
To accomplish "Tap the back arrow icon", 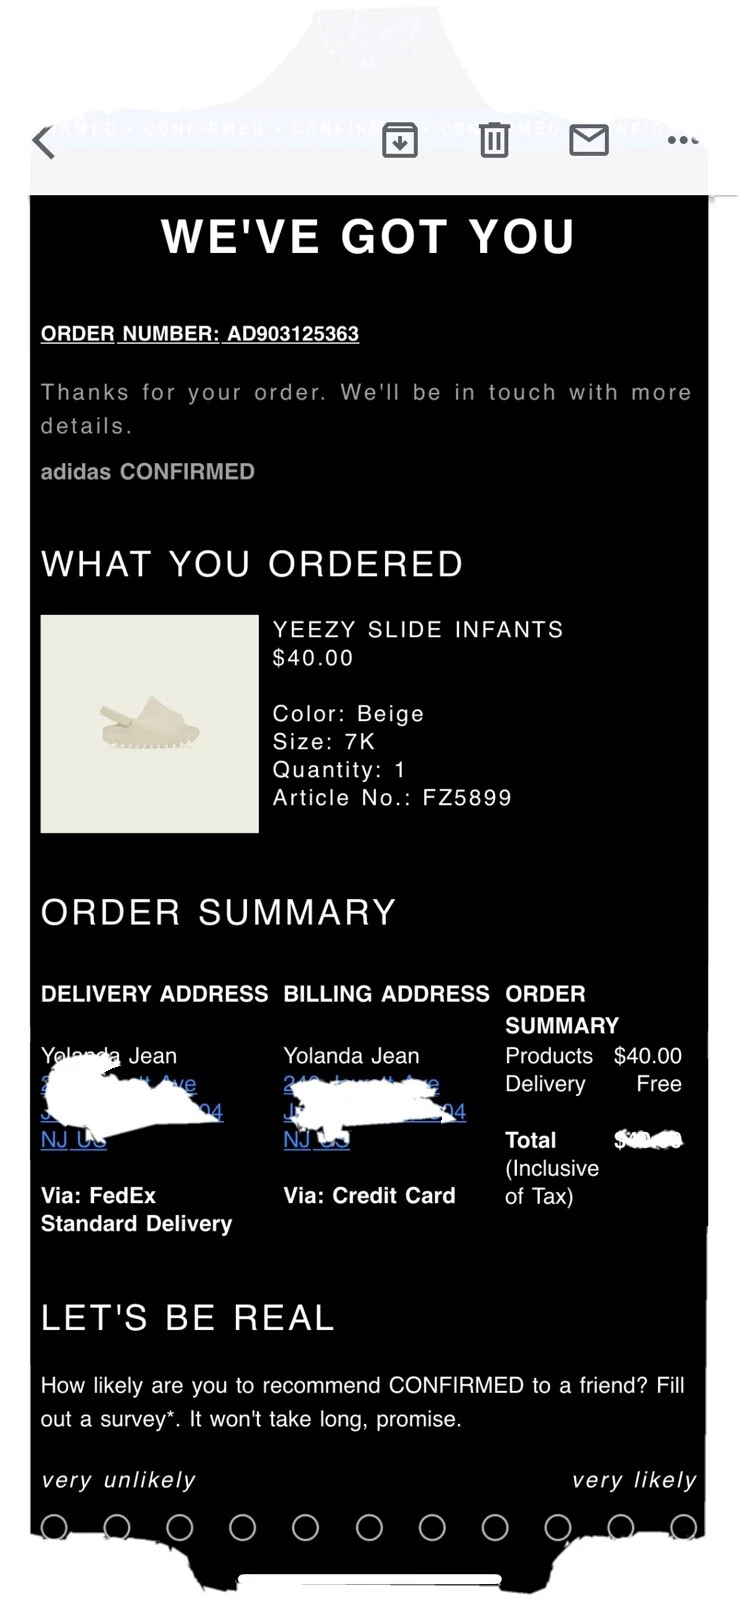I will coord(43,142).
